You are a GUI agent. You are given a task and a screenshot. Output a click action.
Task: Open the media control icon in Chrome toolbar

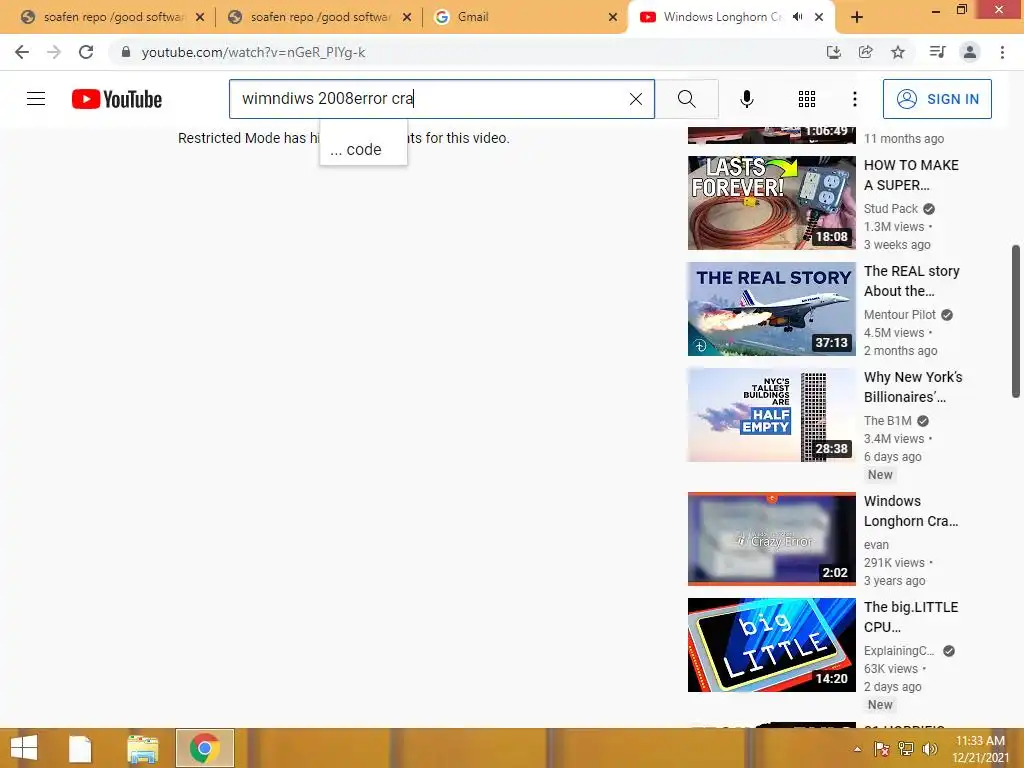pyautogui.click(x=937, y=52)
